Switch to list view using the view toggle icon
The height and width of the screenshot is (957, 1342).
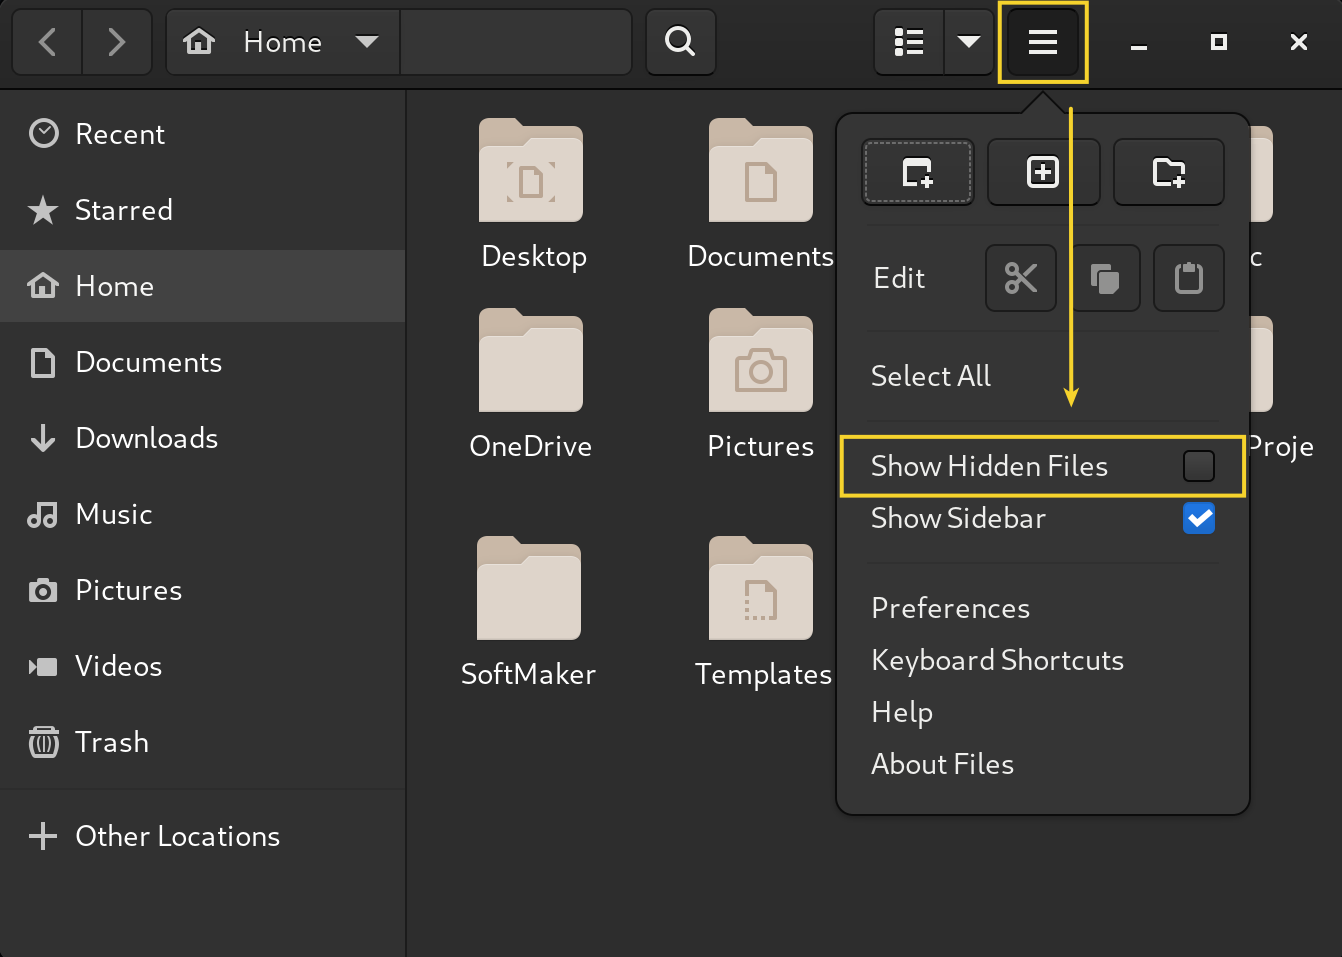tap(908, 42)
